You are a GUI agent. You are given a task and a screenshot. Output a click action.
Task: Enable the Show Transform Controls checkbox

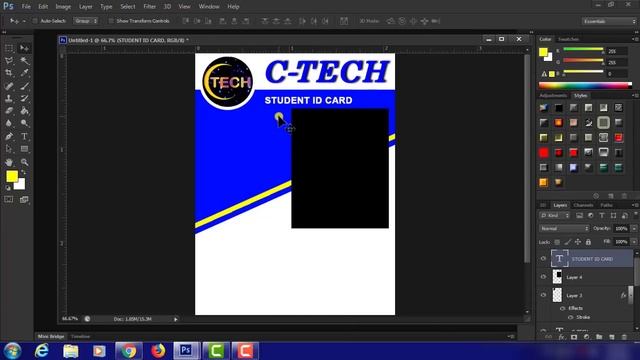(111, 21)
